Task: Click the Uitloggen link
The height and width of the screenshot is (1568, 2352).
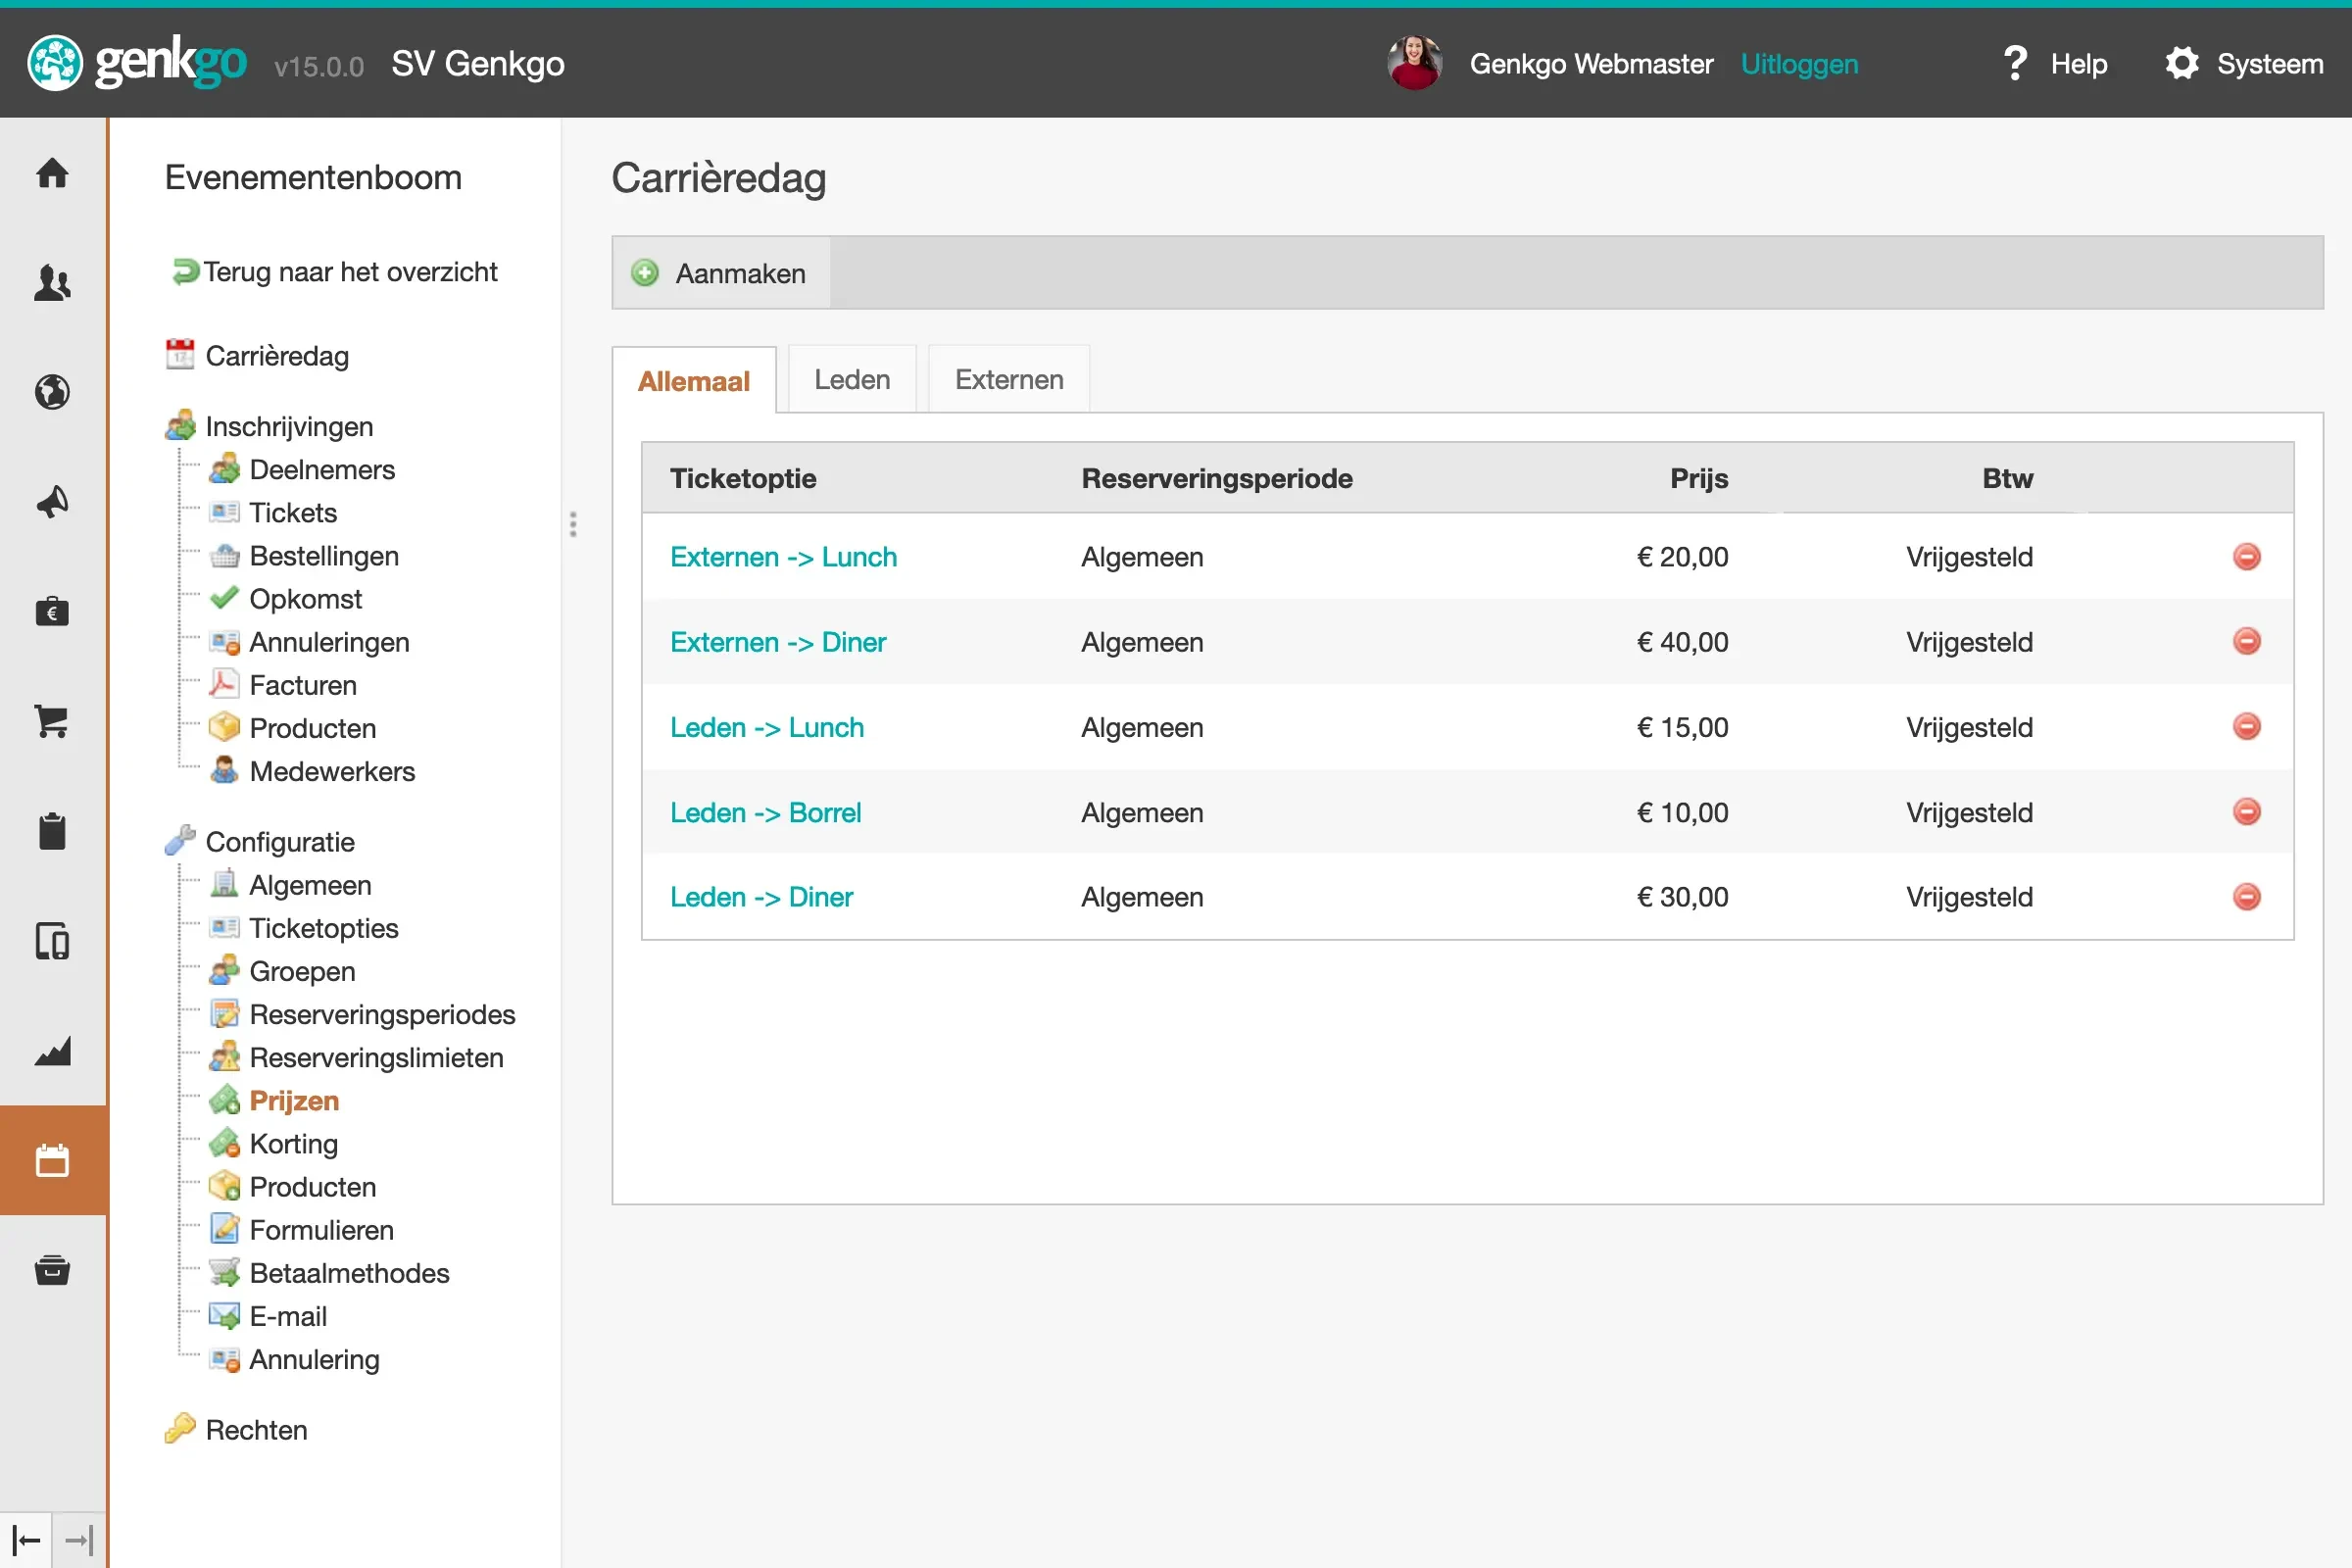Action: click(1798, 64)
